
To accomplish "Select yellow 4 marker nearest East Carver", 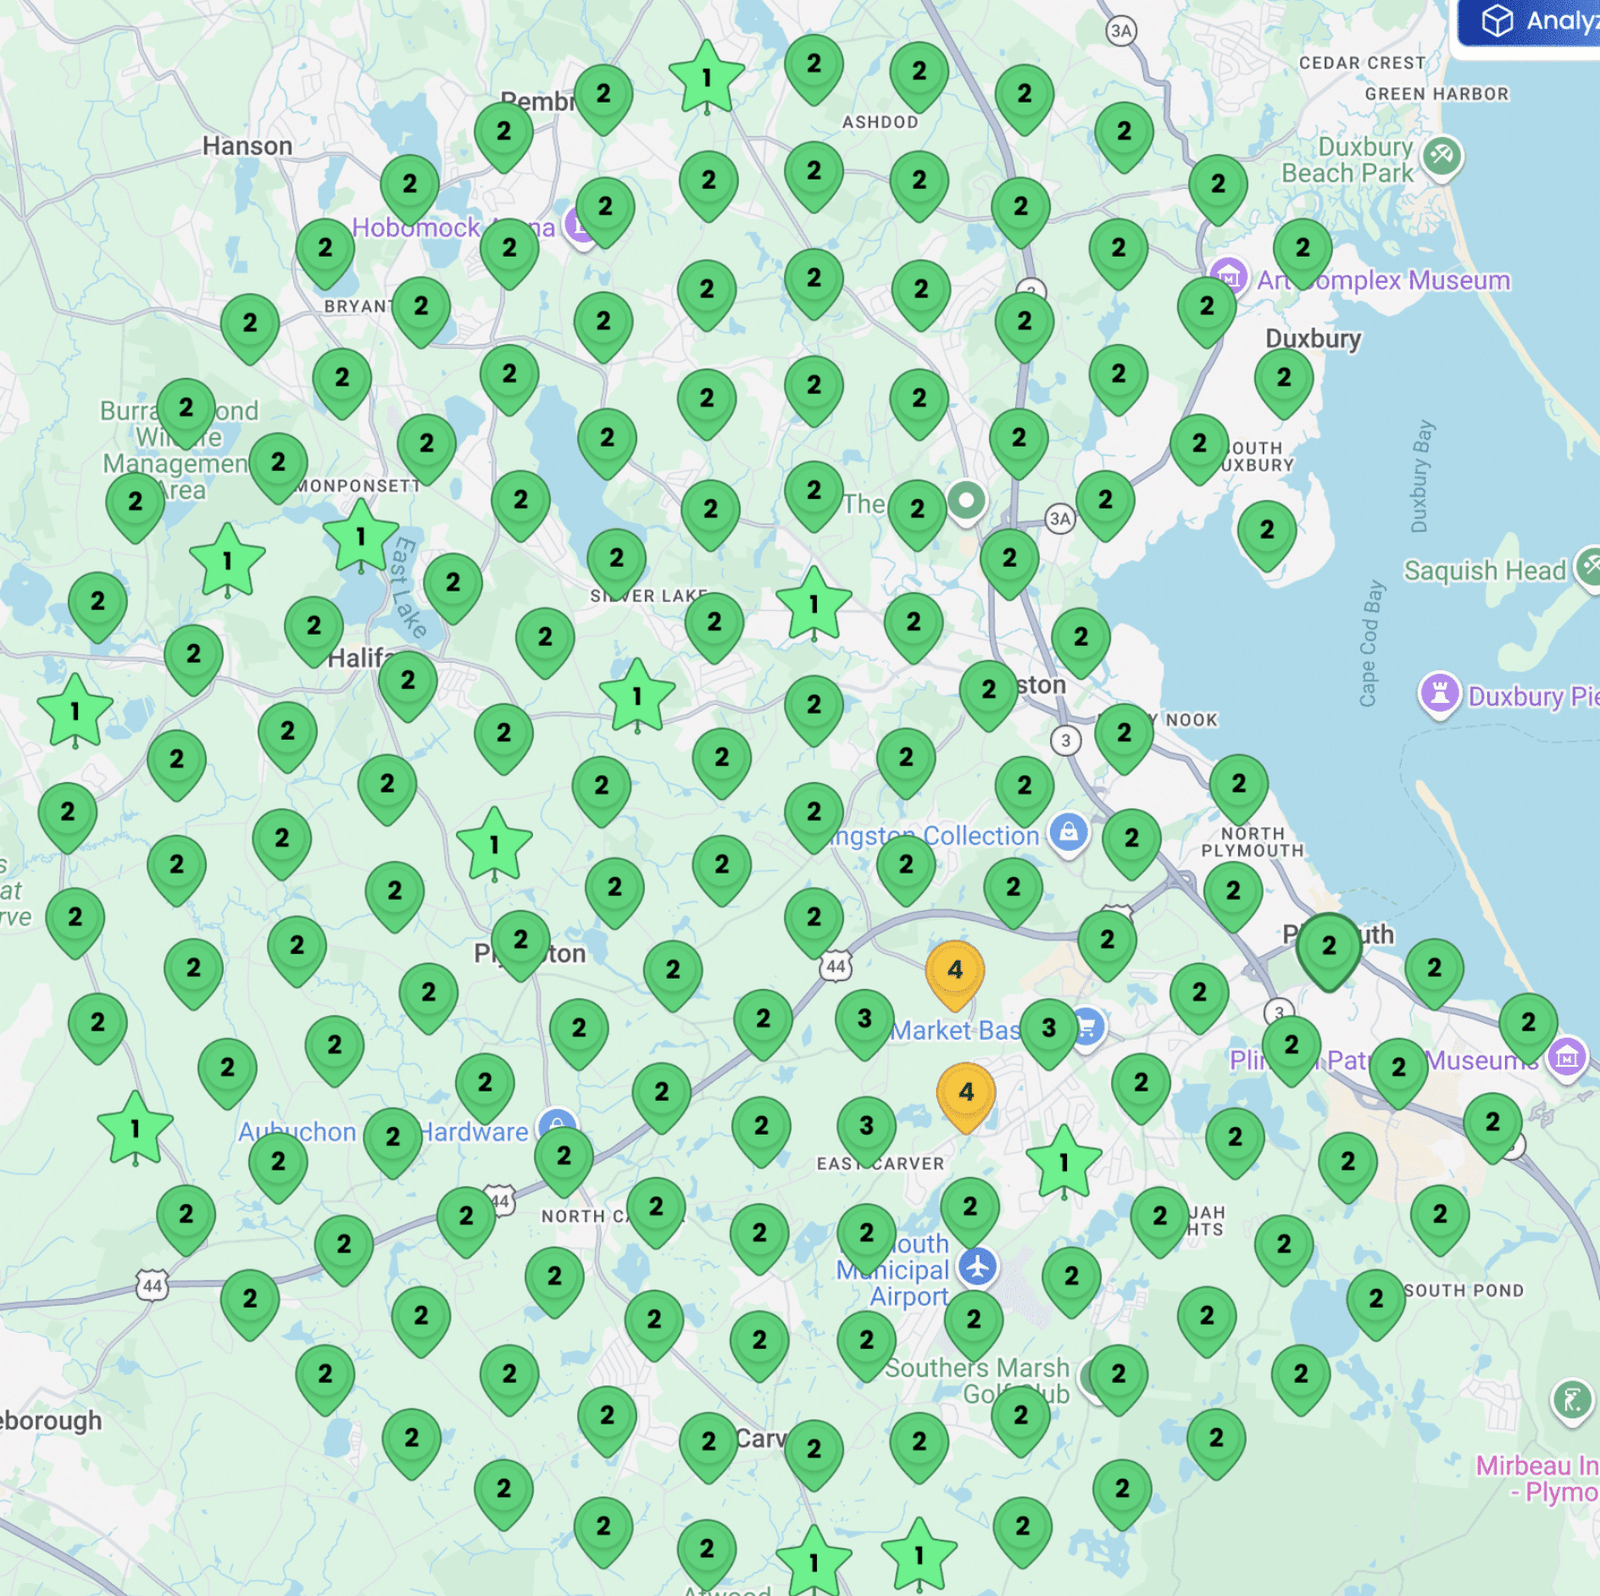I will click(965, 1092).
